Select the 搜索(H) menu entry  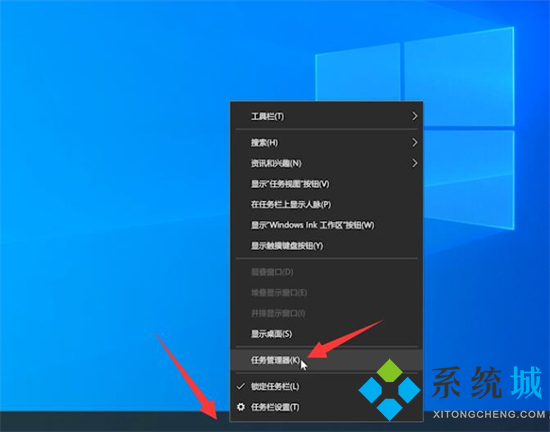(x=326, y=143)
